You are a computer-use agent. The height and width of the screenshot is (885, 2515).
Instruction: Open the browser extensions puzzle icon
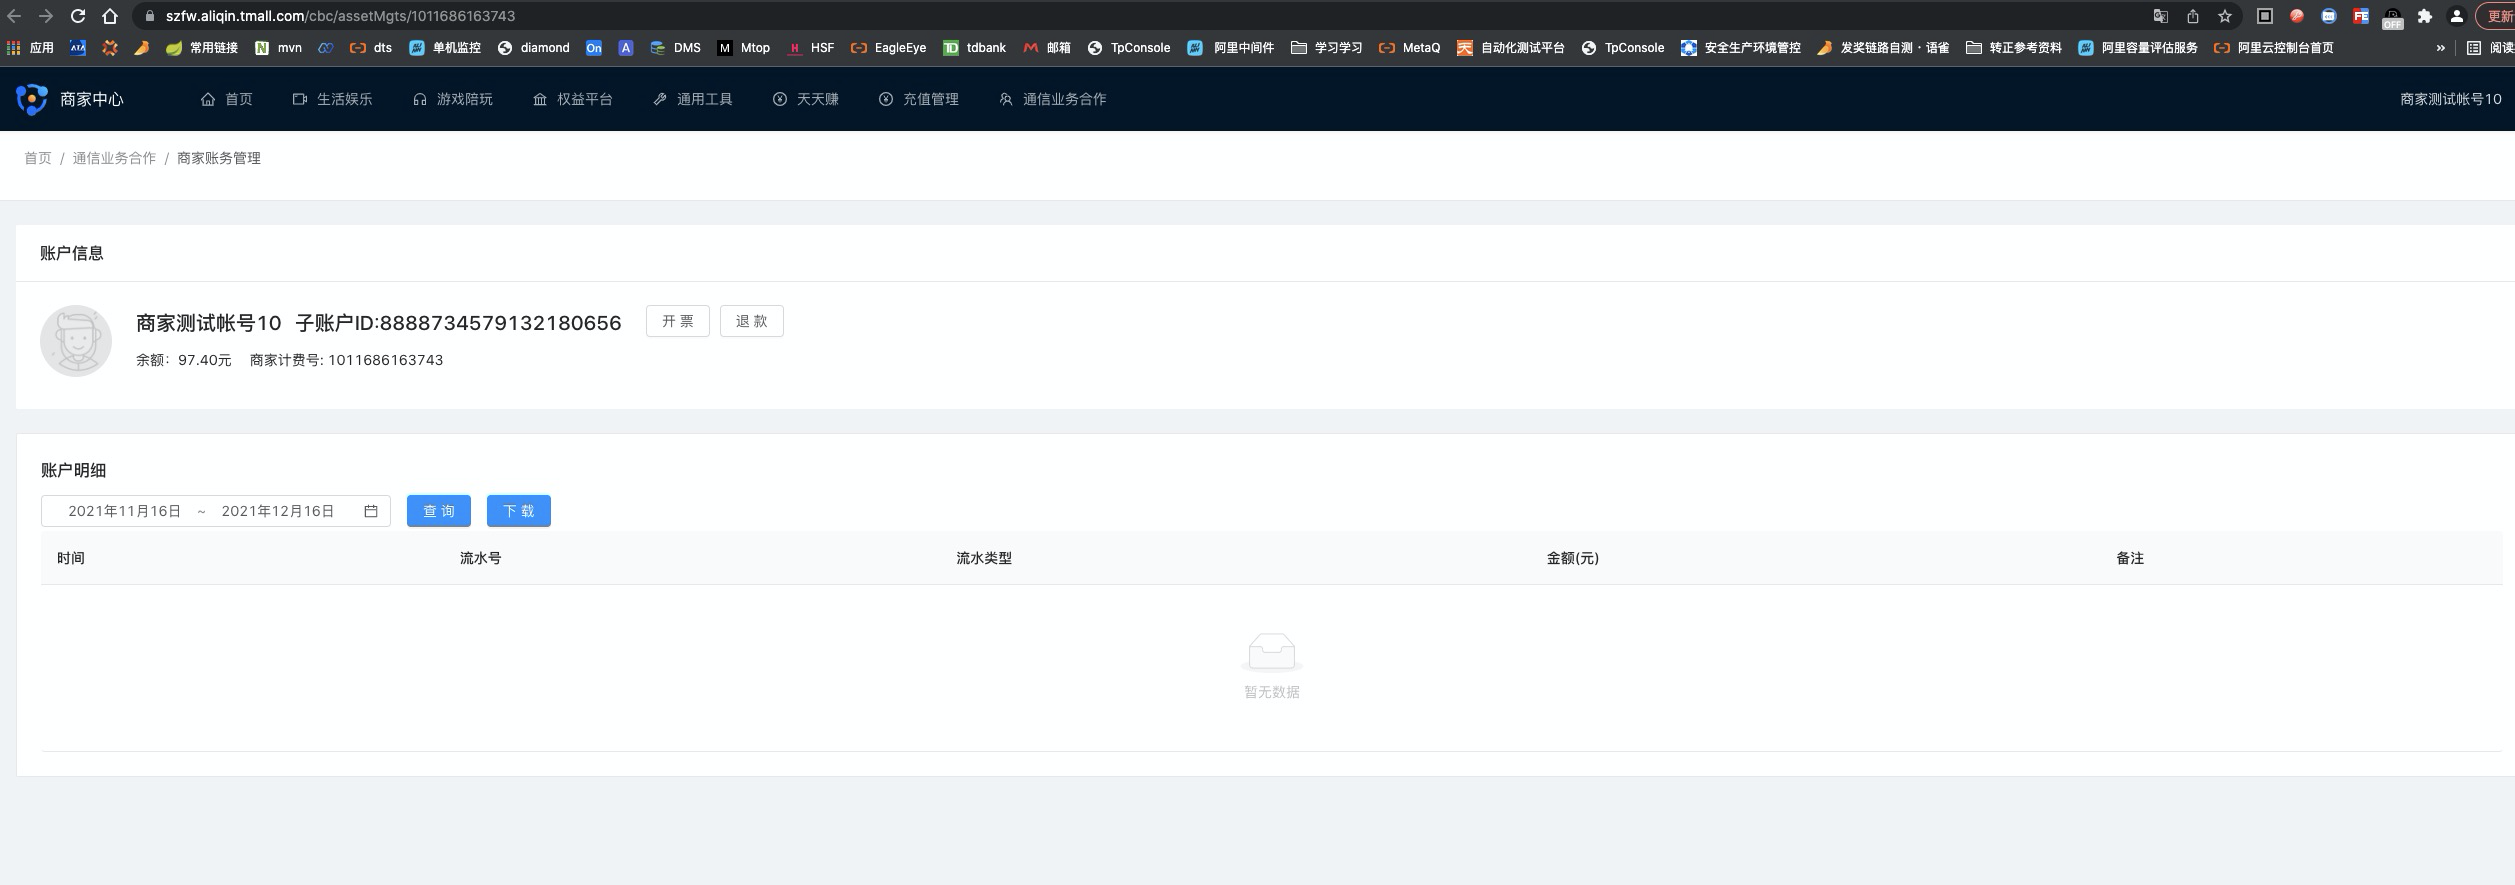pos(2425,16)
